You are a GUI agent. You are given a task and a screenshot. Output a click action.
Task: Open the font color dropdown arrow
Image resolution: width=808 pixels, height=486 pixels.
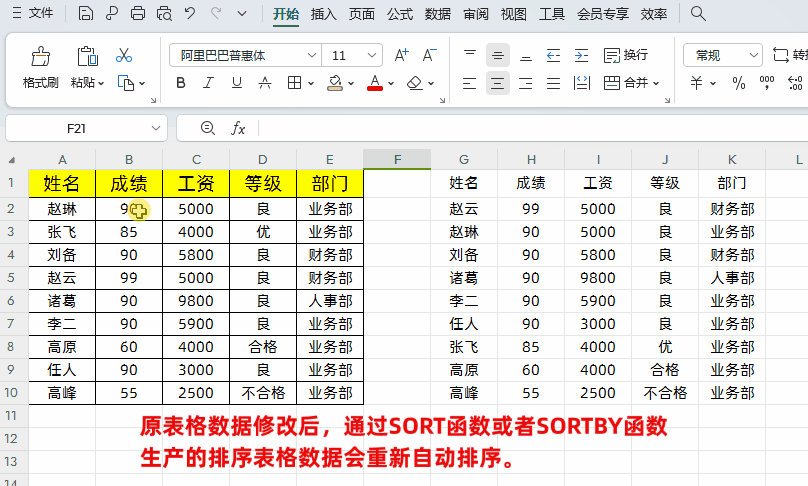tap(391, 83)
